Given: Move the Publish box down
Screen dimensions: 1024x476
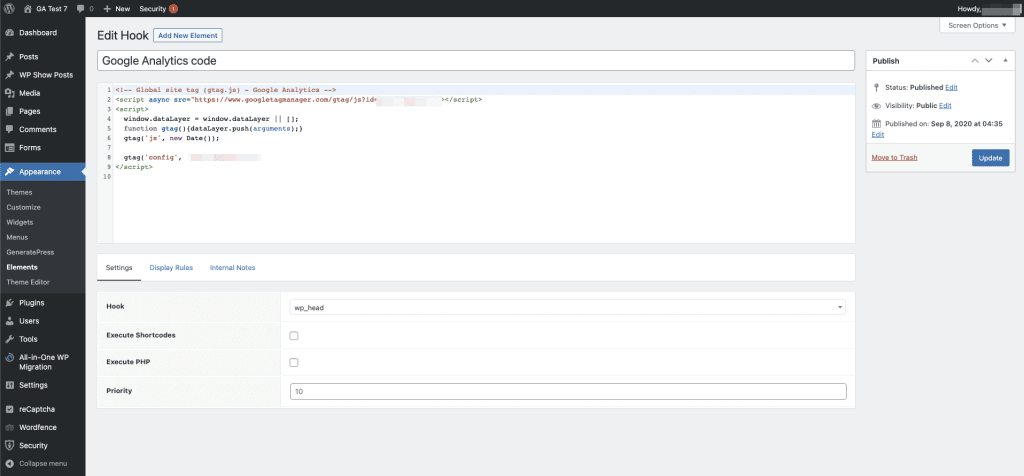Looking at the screenshot, I should (x=989, y=61).
